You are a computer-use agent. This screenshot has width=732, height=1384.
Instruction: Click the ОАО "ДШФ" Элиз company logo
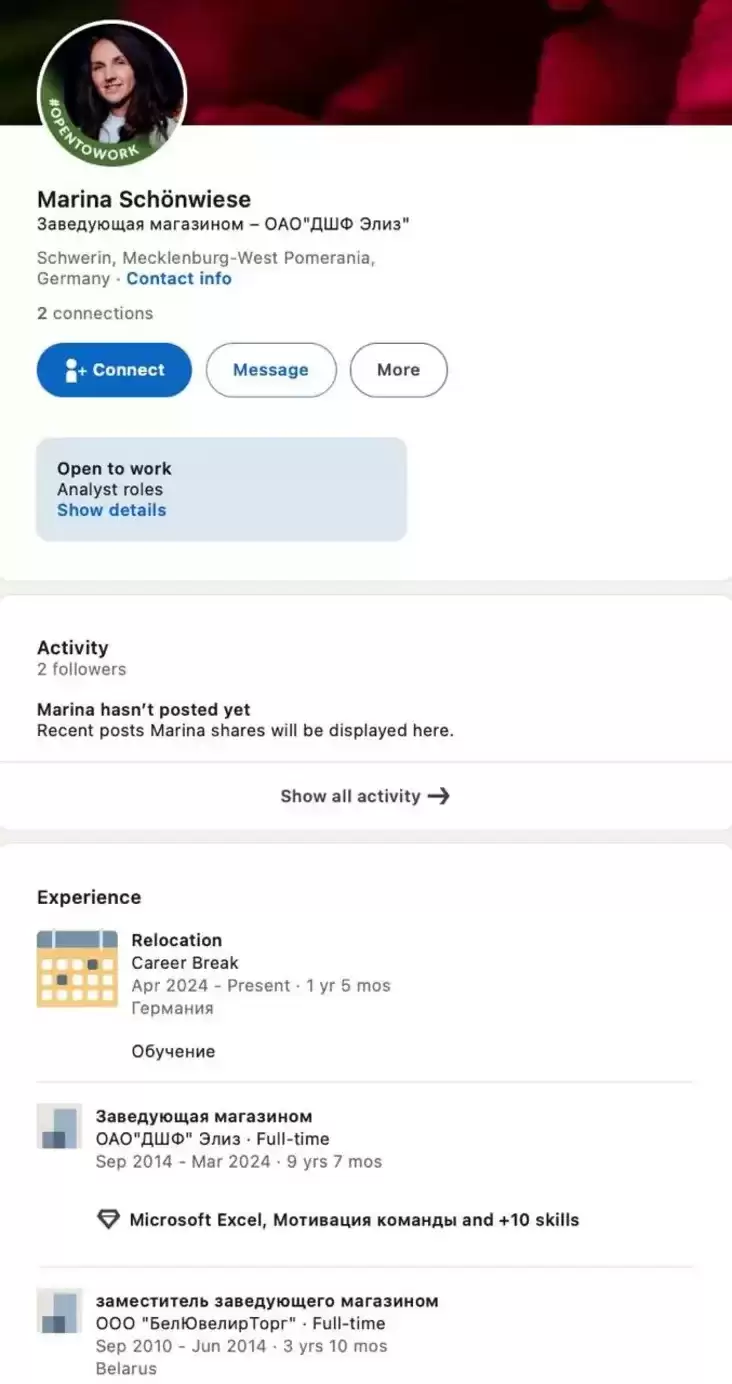tap(59, 1126)
